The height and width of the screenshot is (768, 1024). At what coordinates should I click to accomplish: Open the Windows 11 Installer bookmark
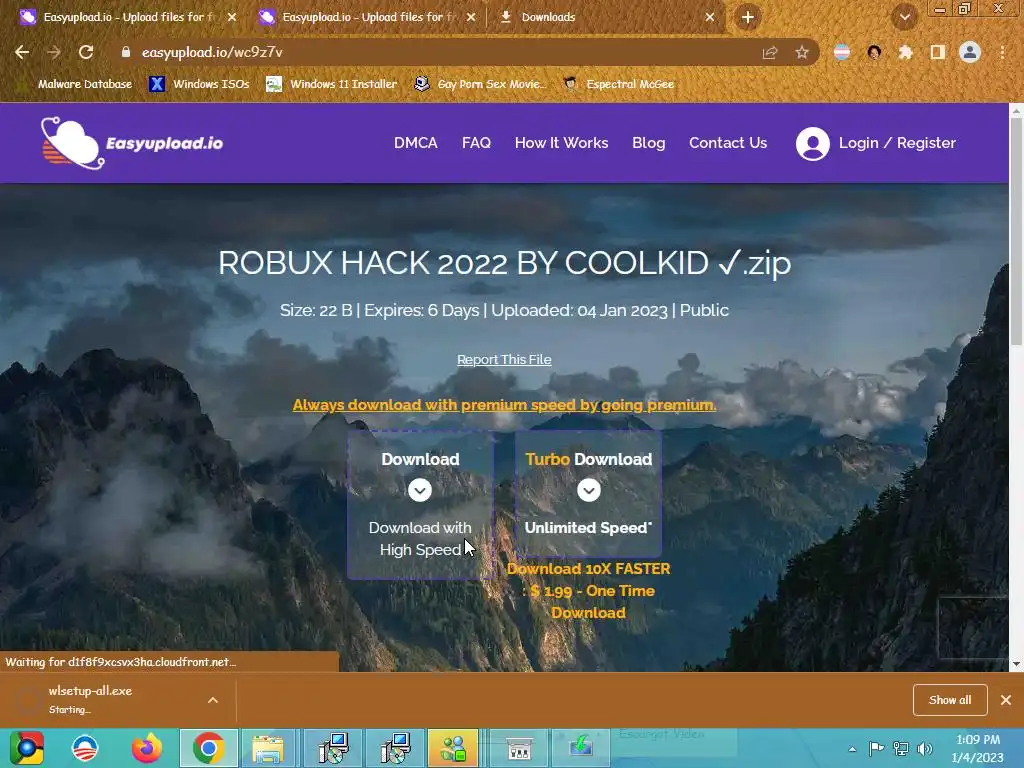(x=332, y=84)
